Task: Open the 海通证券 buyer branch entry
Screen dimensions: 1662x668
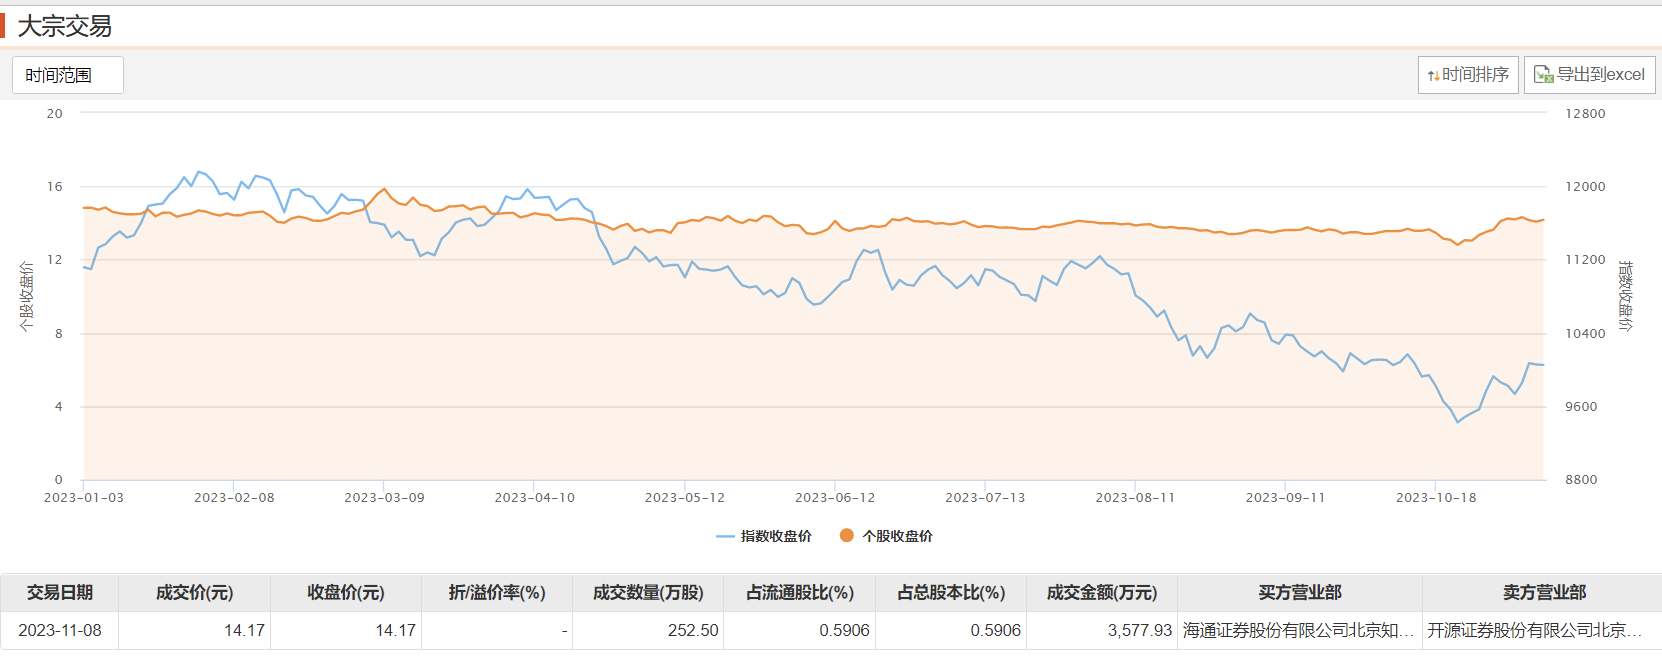Action: (1298, 630)
